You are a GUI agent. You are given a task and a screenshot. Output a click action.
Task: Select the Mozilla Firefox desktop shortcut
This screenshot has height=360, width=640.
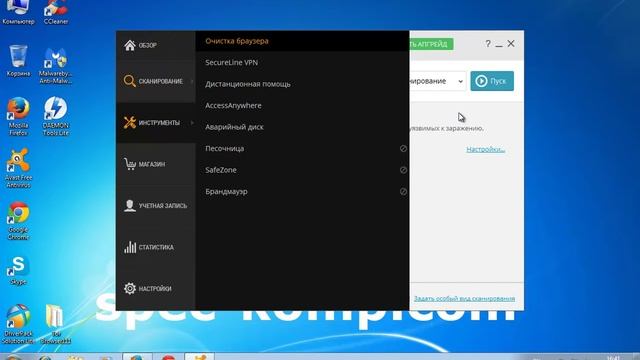18,116
